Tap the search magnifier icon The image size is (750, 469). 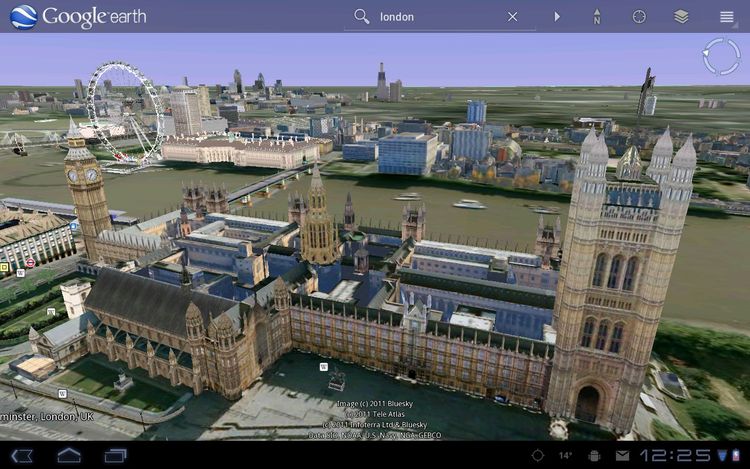pos(362,17)
